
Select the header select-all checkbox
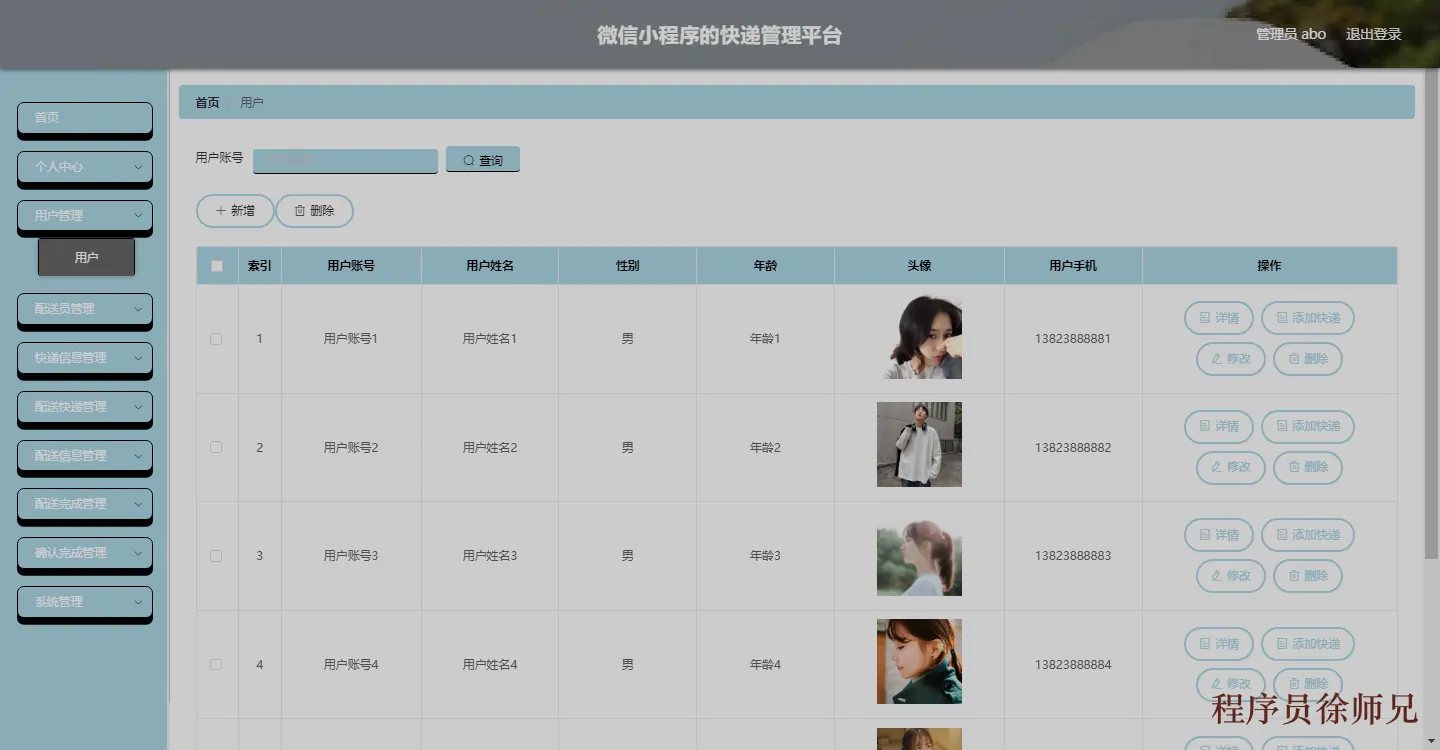coord(217,266)
